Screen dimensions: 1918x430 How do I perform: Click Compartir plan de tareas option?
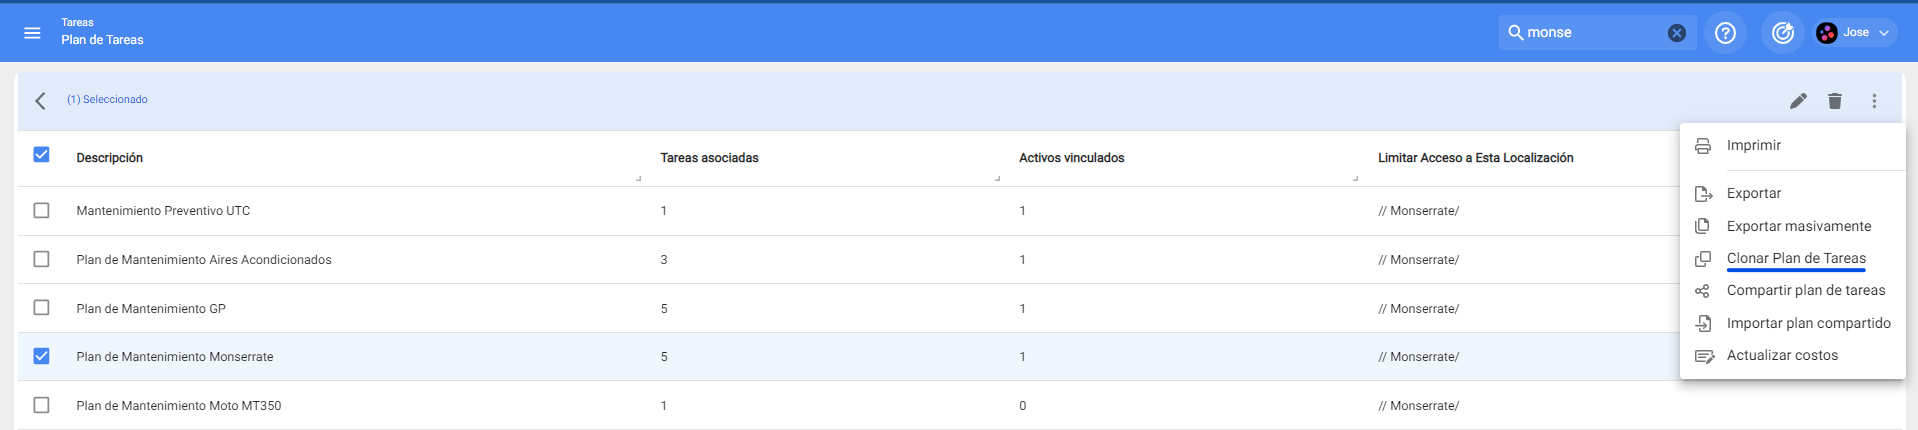pos(1805,290)
